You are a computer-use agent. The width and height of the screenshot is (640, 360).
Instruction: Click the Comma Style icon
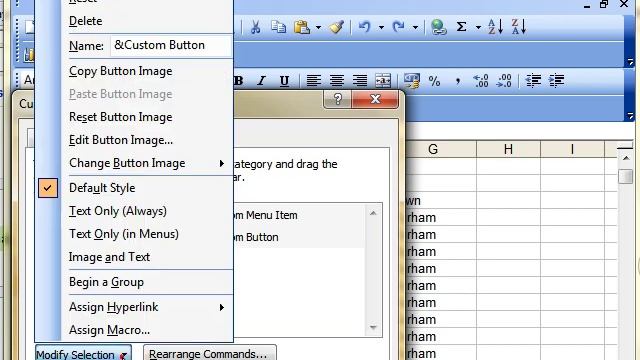[458, 81]
